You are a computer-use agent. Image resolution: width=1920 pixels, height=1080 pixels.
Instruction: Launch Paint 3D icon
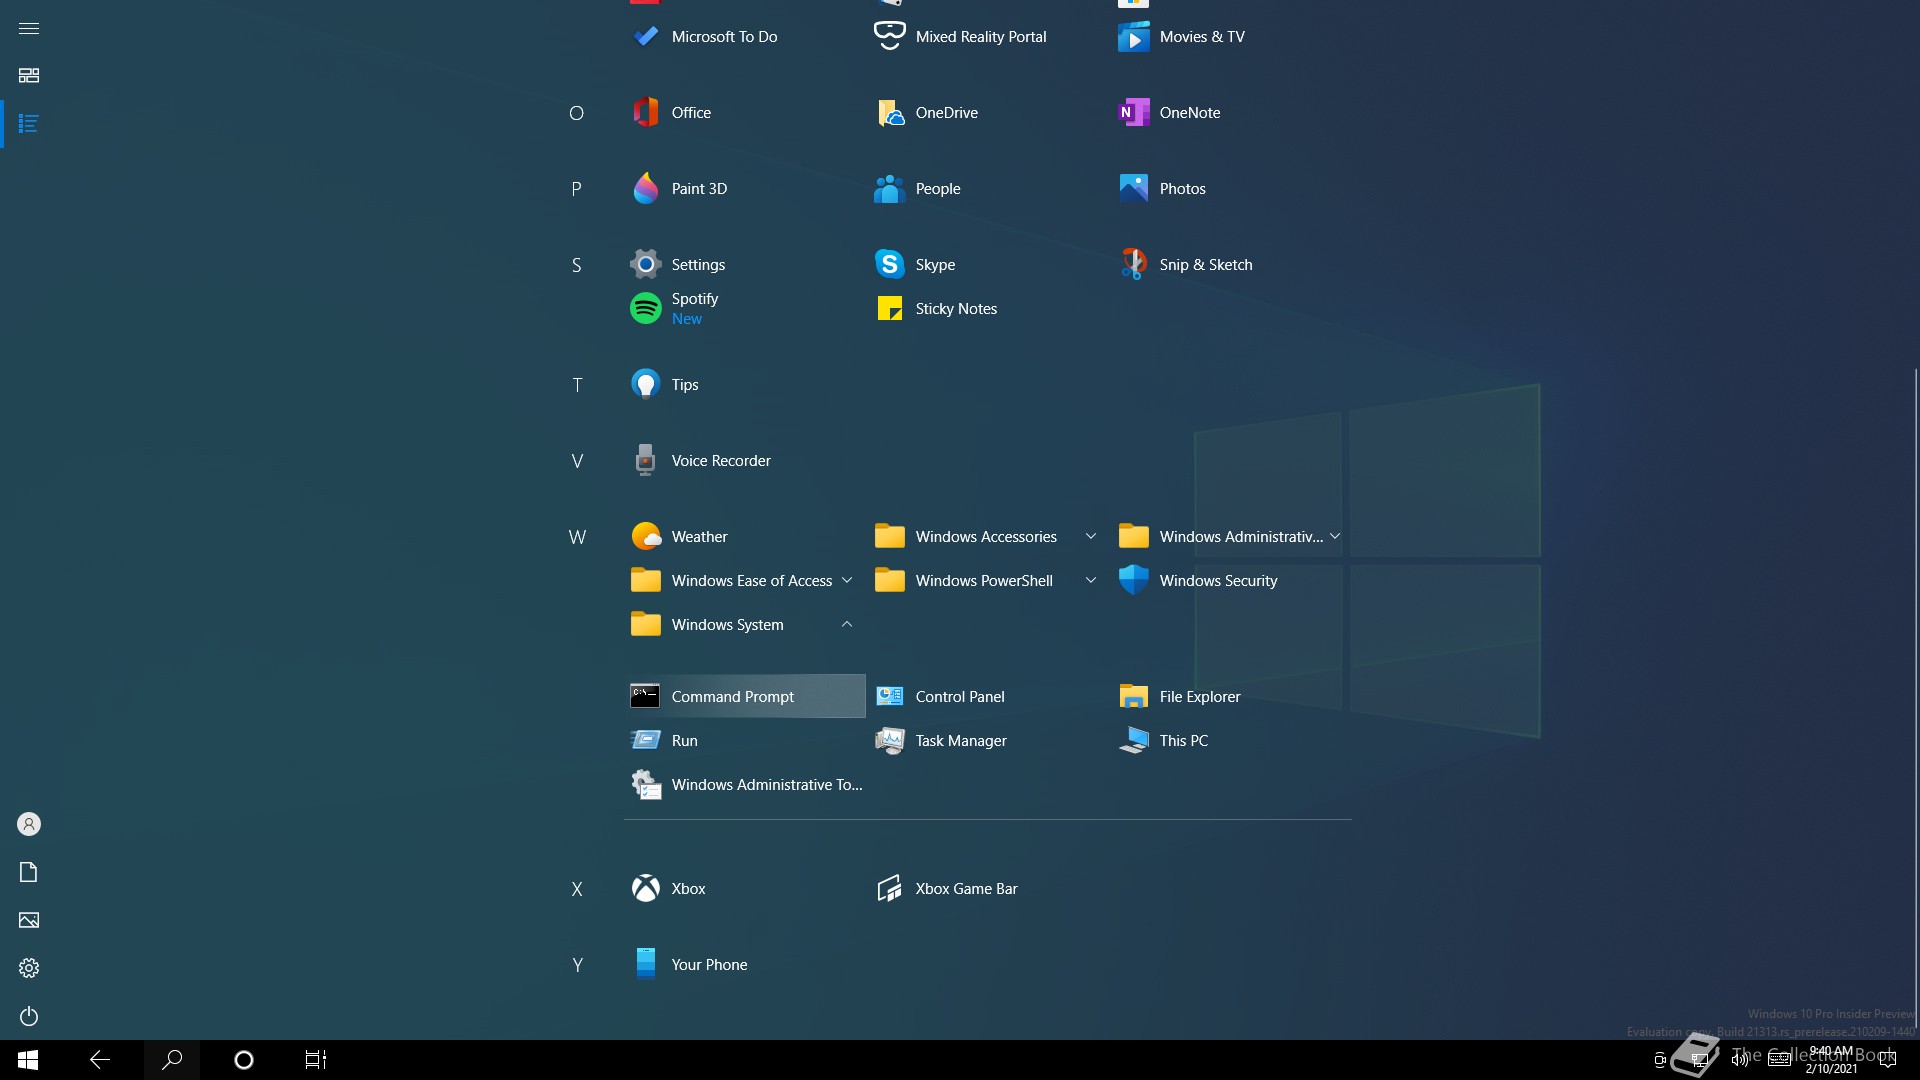(x=646, y=189)
